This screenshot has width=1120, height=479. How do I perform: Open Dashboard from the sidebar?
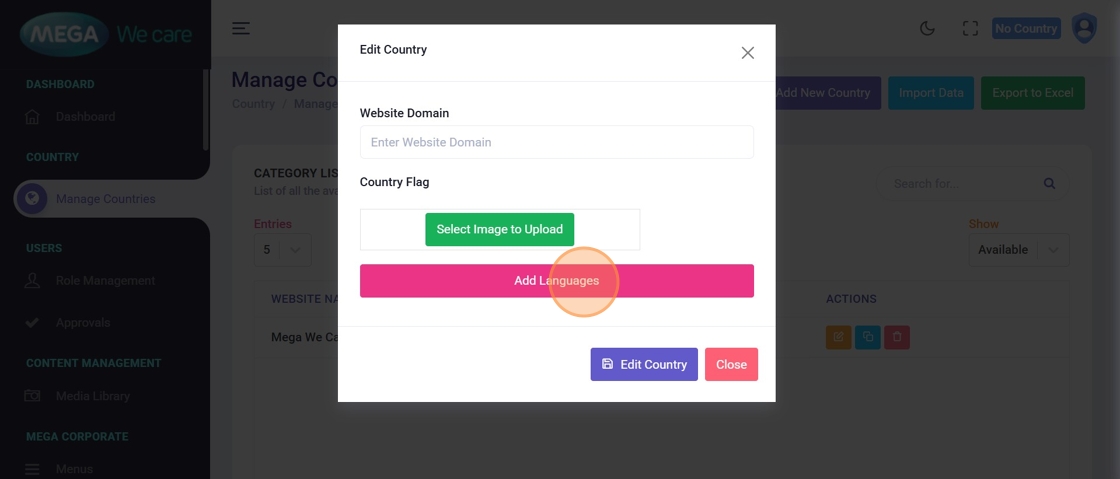click(85, 117)
